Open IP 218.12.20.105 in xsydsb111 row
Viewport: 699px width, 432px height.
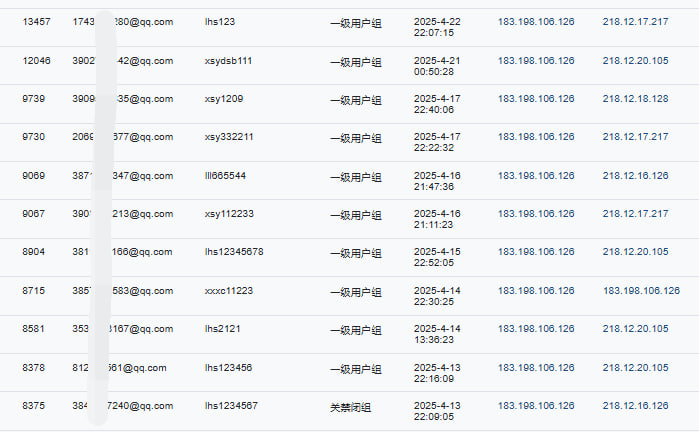[x=635, y=61]
